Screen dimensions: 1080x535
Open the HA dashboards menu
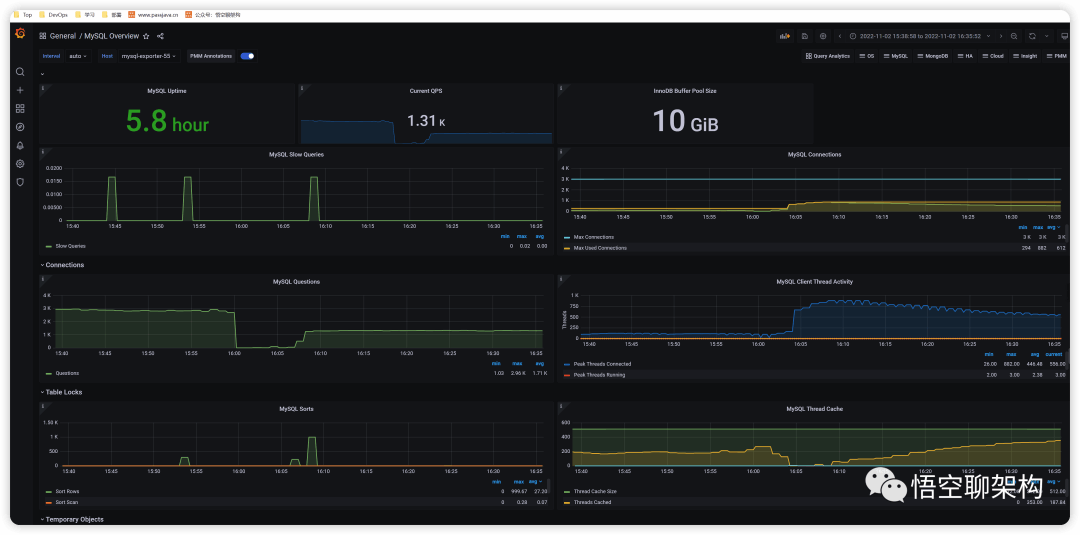(964, 56)
